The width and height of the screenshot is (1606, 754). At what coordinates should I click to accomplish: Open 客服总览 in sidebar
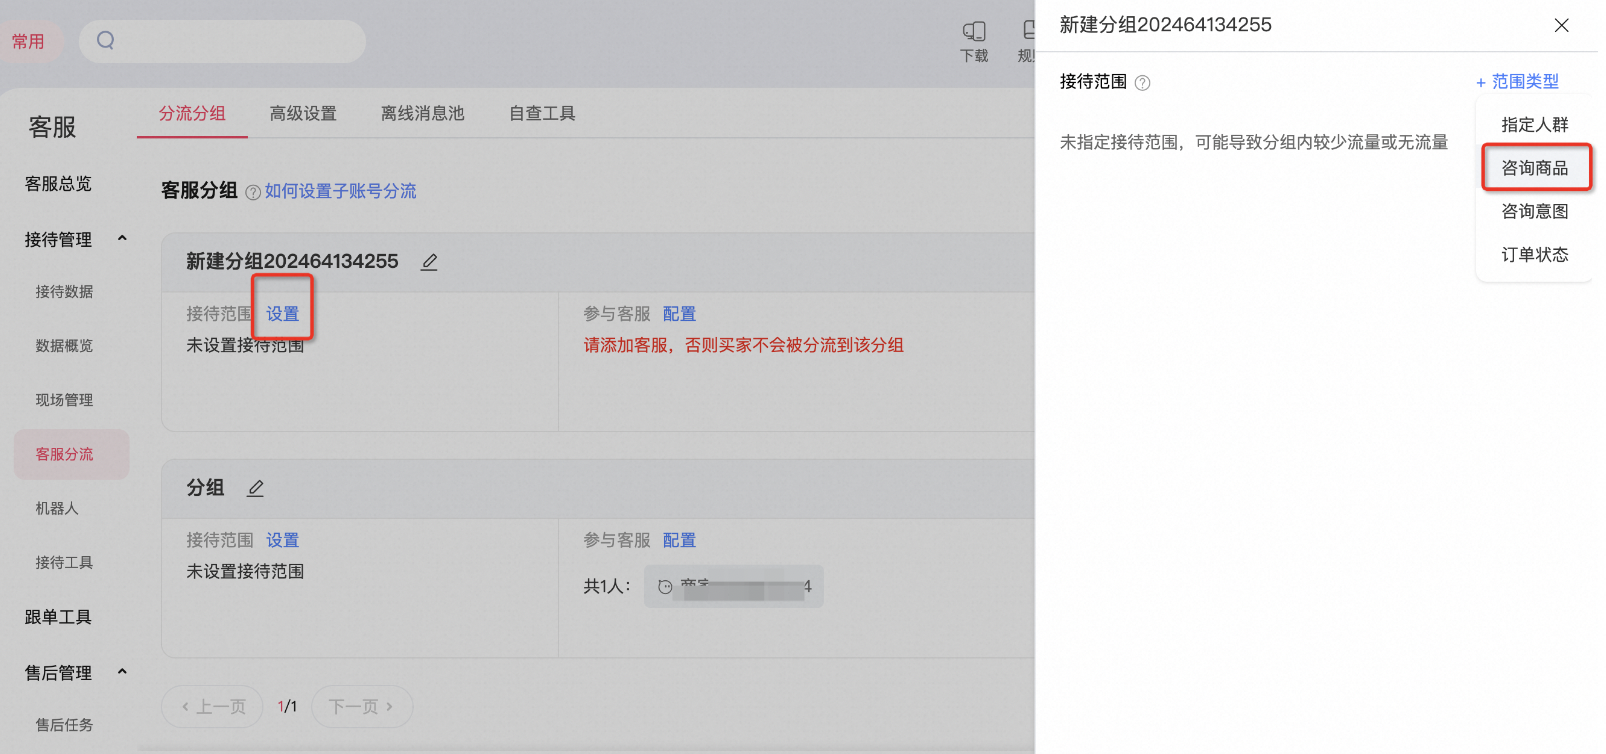(x=58, y=184)
